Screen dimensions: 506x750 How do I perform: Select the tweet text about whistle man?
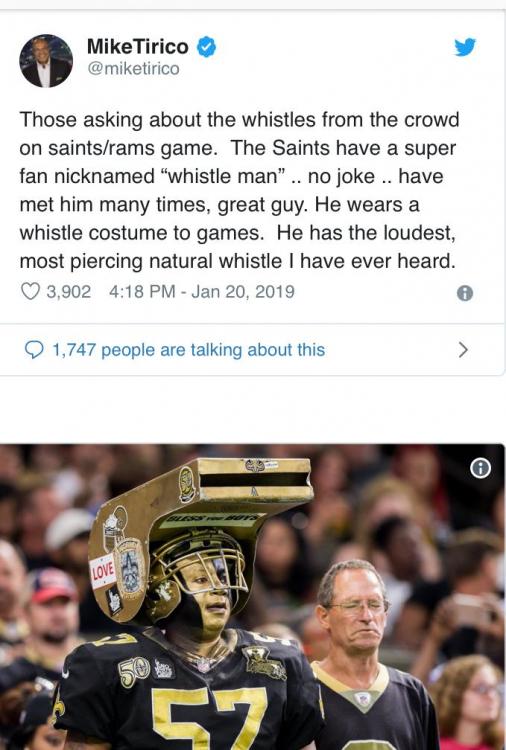pyautogui.click(x=239, y=190)
